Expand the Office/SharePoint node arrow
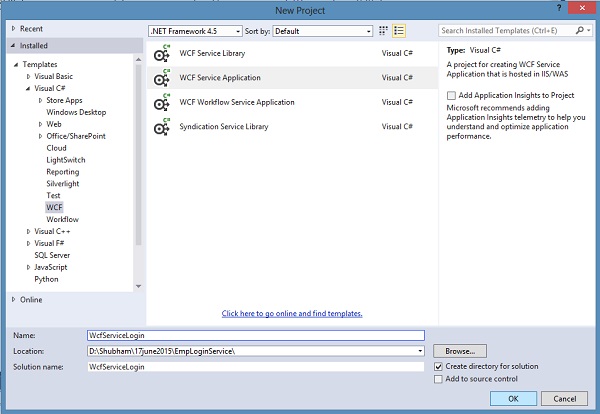 pos(40,136)
